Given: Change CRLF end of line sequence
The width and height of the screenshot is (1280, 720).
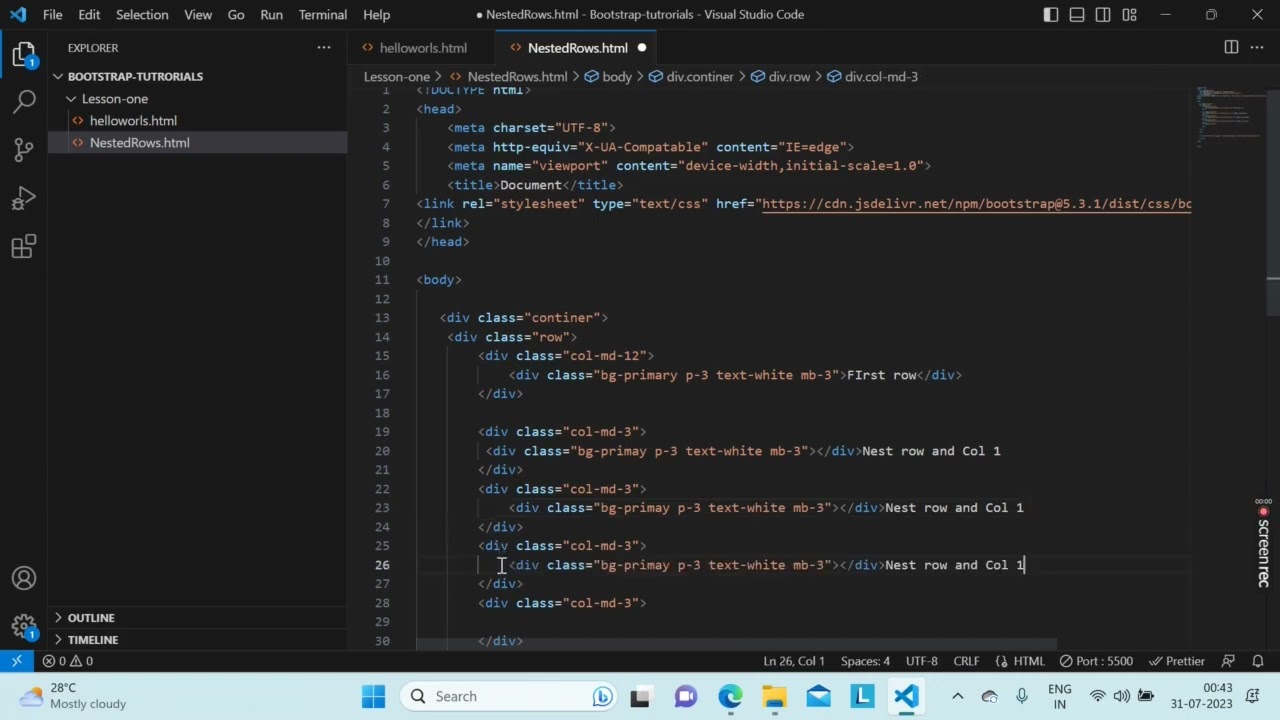Looking at the screenshot, I should click(x=966, y=661).
